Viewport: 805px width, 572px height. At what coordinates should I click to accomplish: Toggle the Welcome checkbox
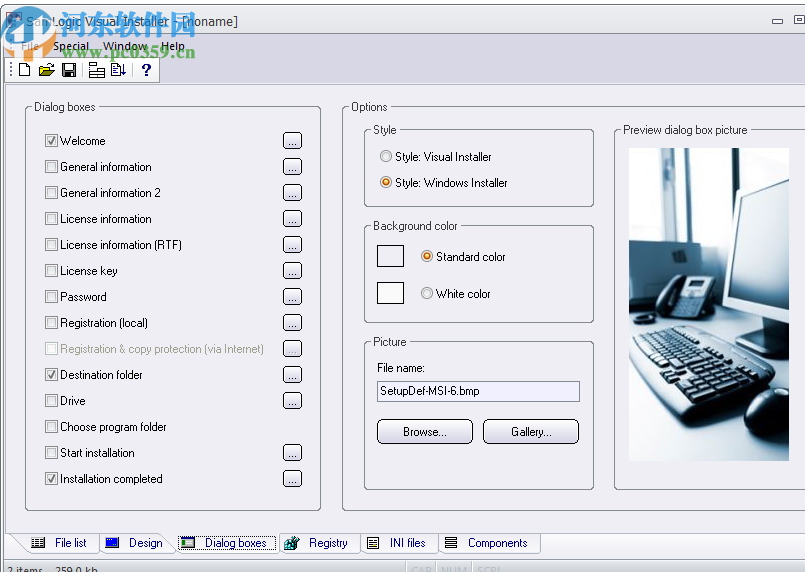click(51, 141)
